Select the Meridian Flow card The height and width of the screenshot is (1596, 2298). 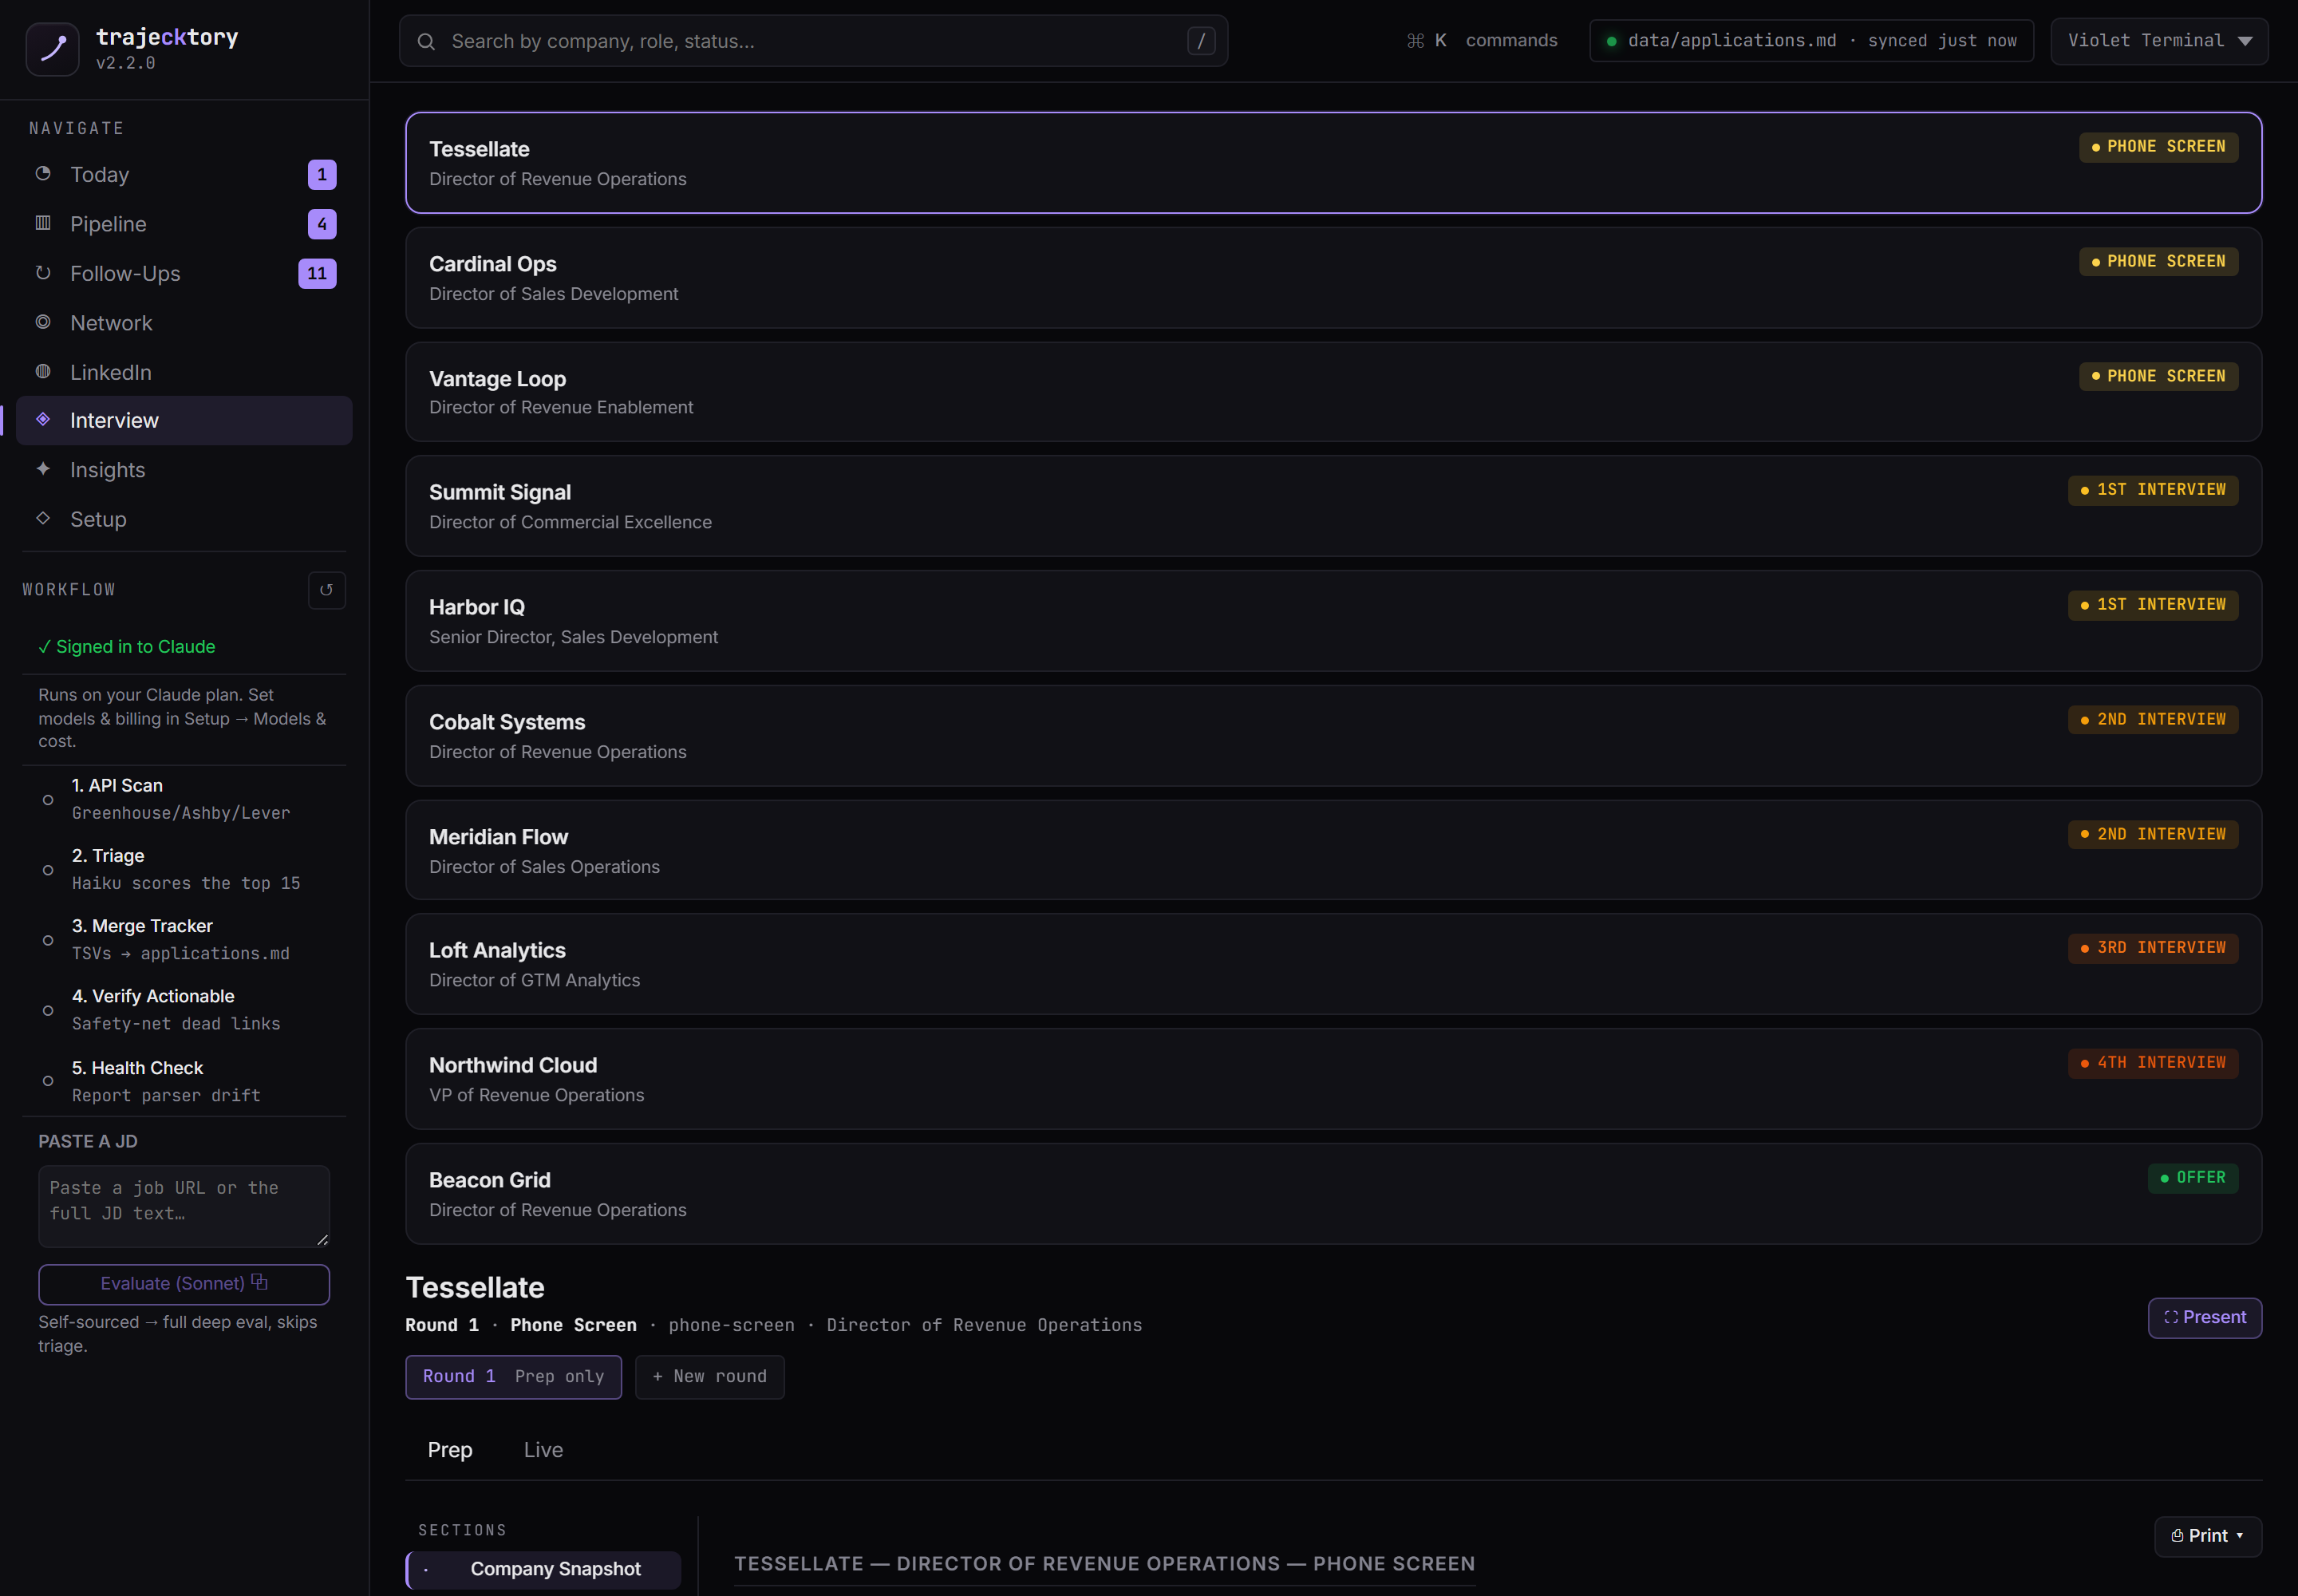point(1333,850)
